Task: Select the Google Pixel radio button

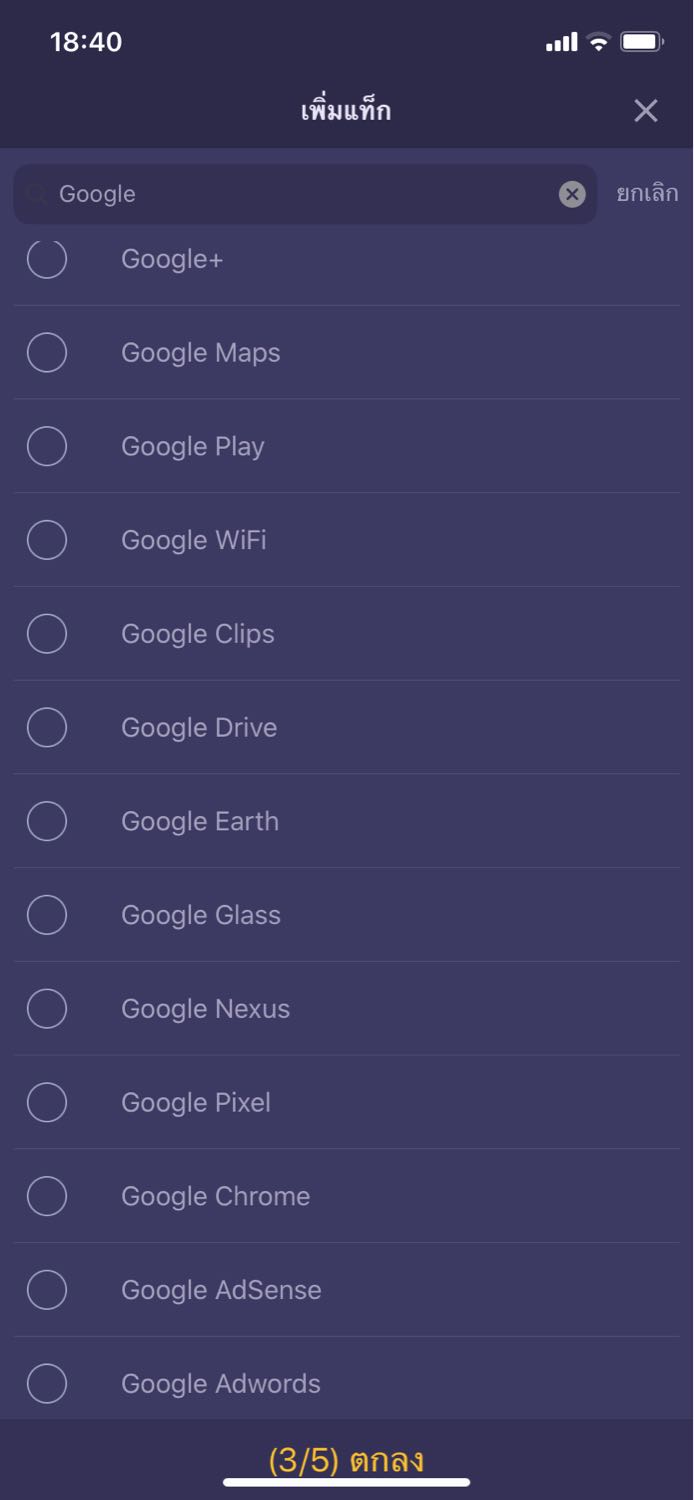Action: coord(47,1102)
